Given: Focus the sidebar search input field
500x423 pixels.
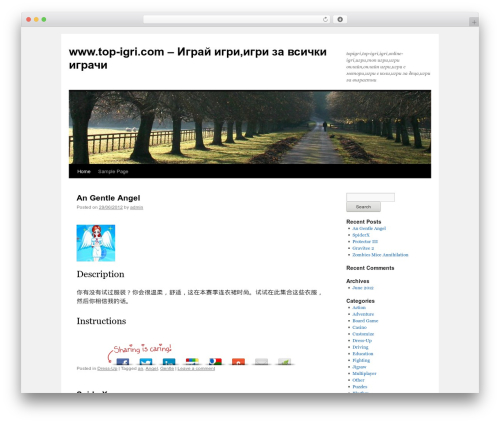Looking at the screenshot, I should tap(370, 197).
